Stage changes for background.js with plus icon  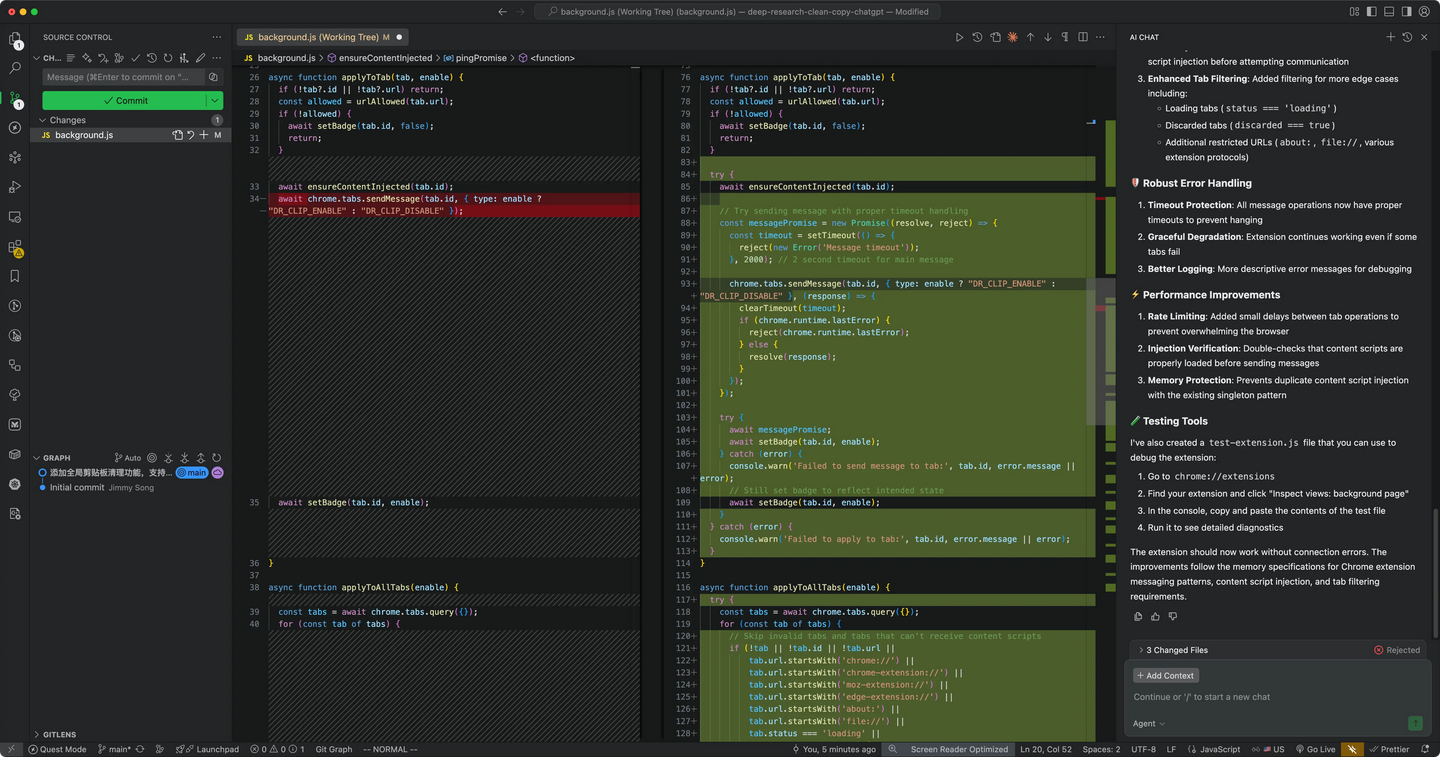pos(204,135)
